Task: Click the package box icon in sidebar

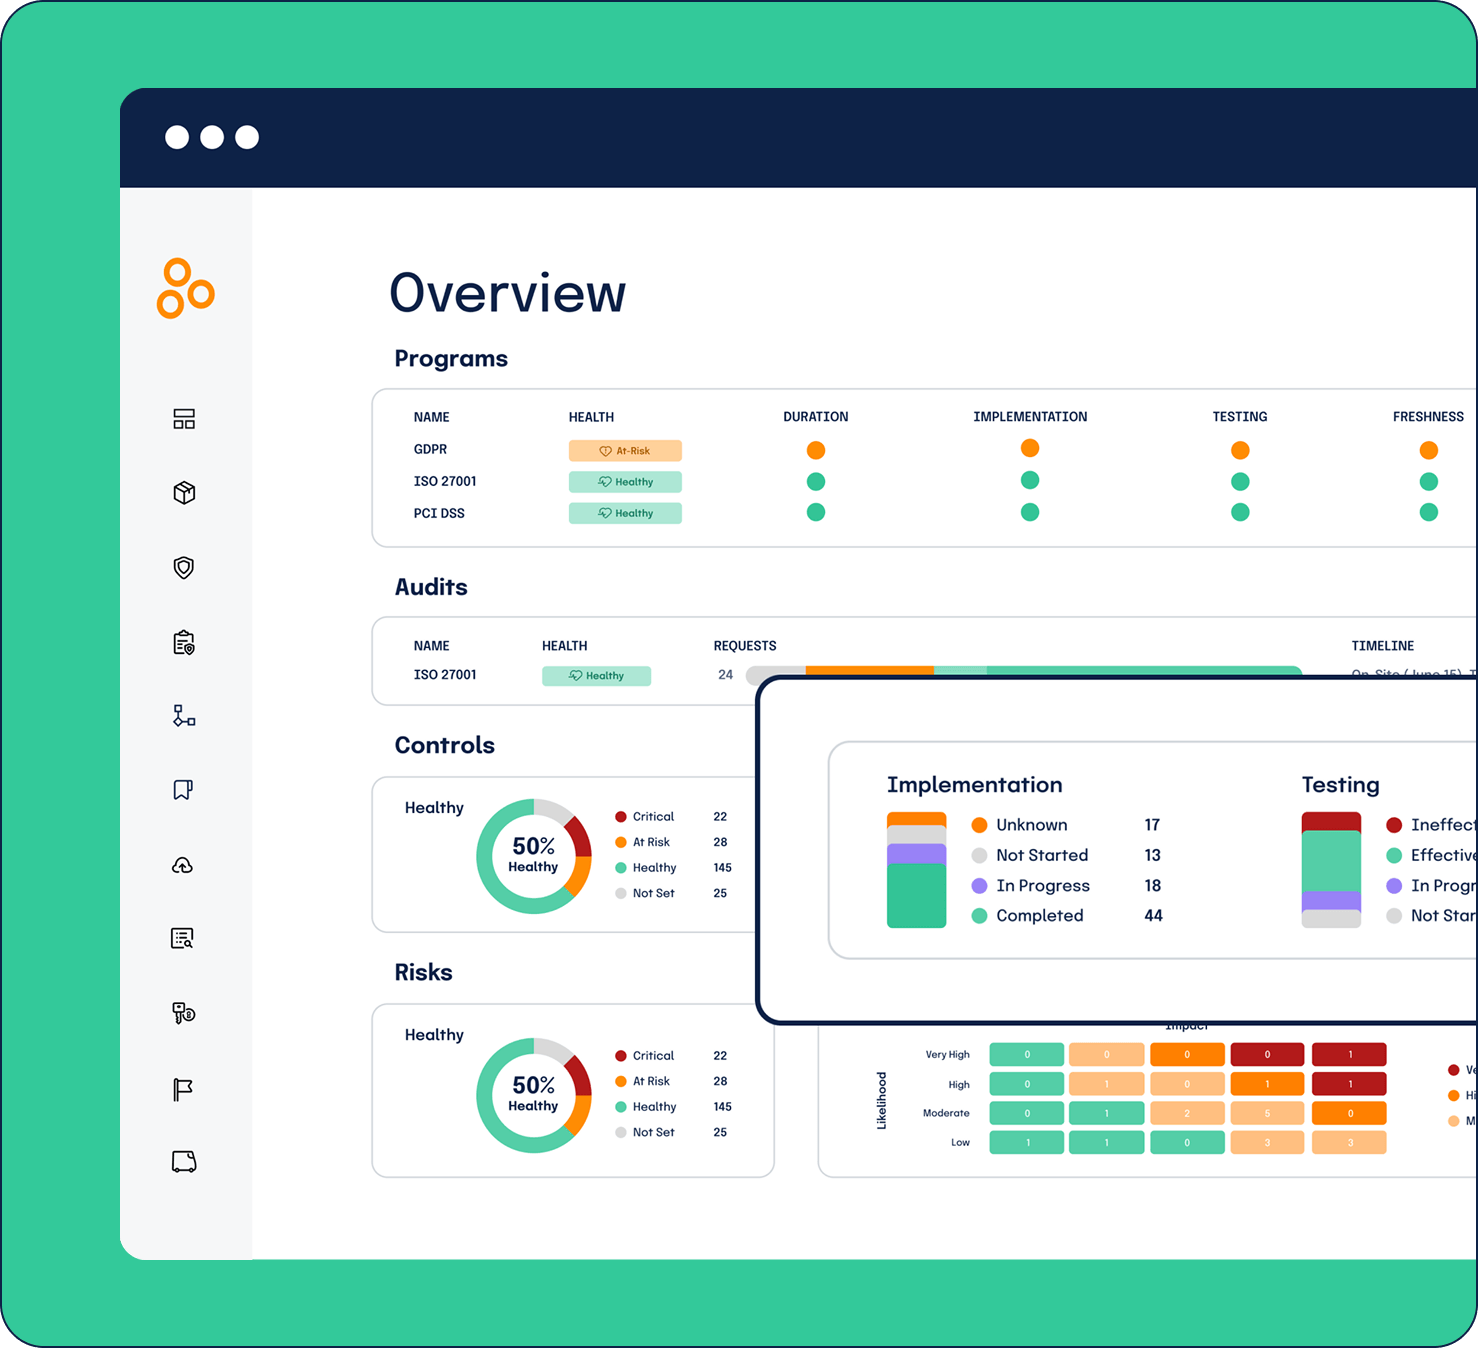Action: click(x=184, y=493)
